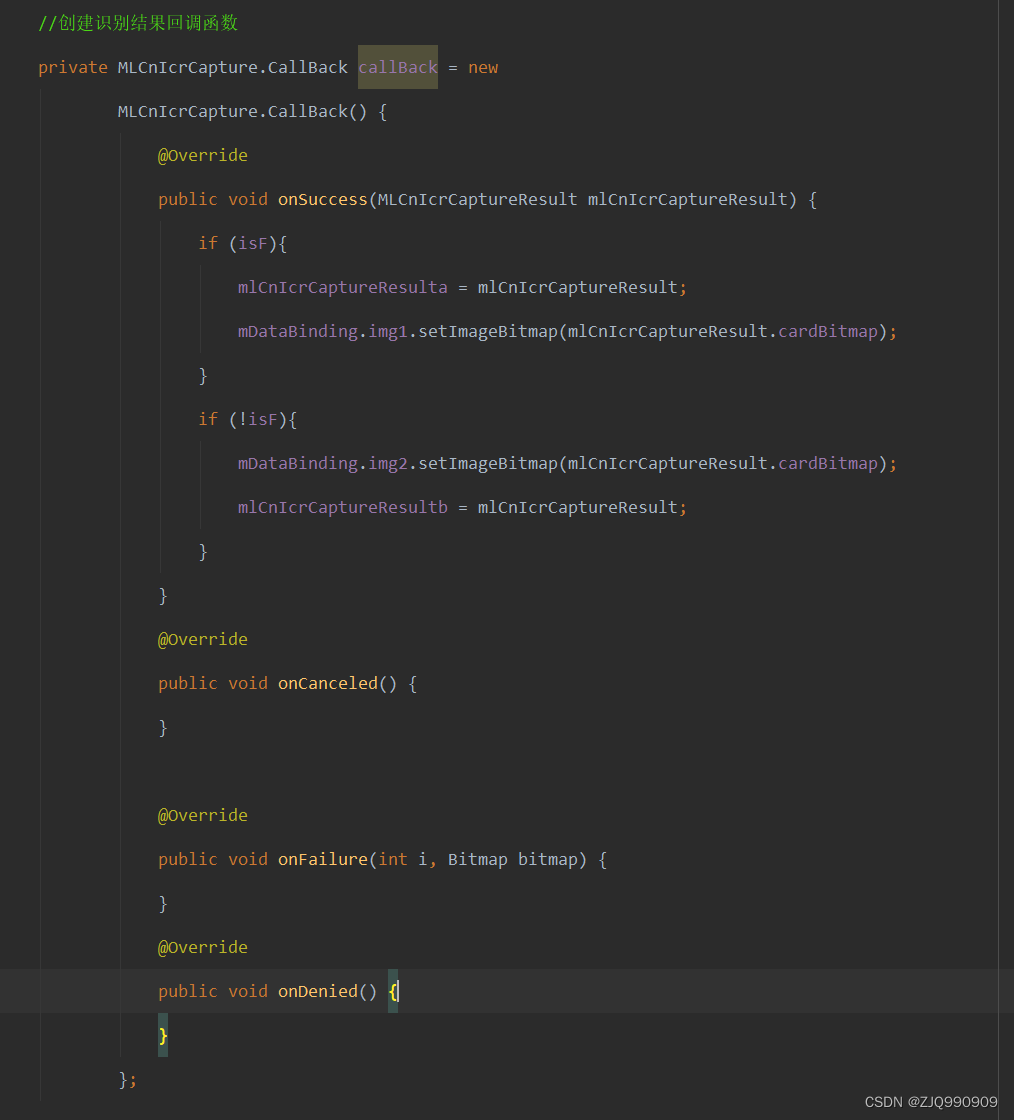Click the 'mlCnIcrCaptureResultb' field
Screen dimensions: 1014x1120
click(343, 507)
